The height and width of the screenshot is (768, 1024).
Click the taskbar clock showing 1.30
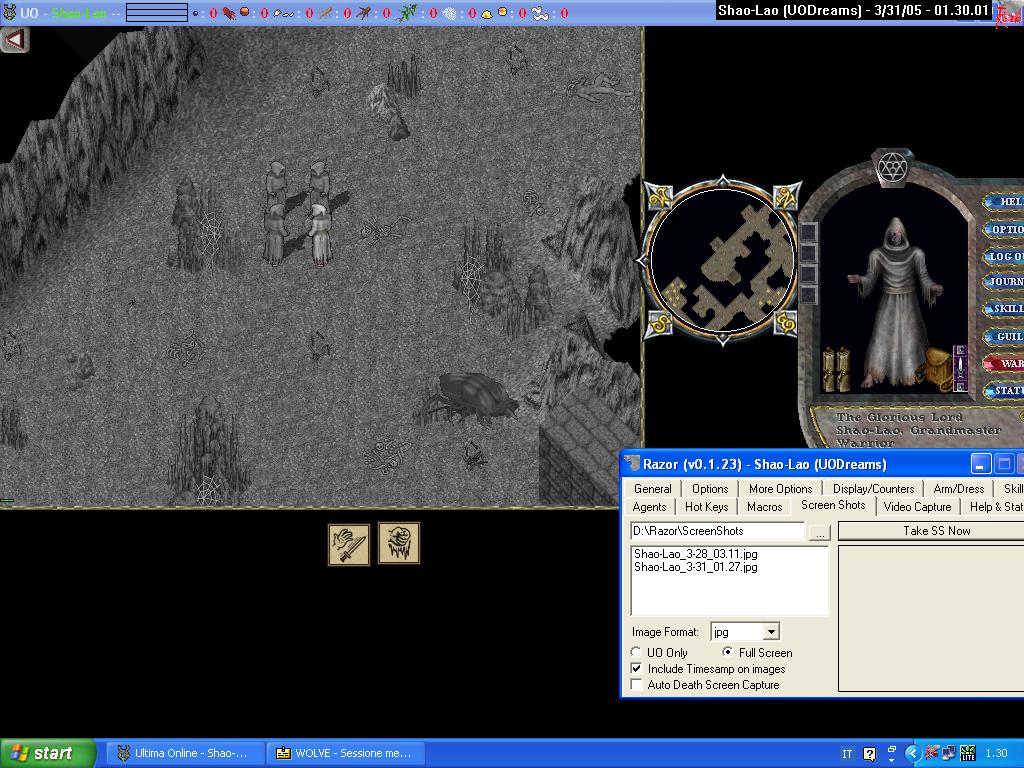pyautogui.click(x=997, y=754)
